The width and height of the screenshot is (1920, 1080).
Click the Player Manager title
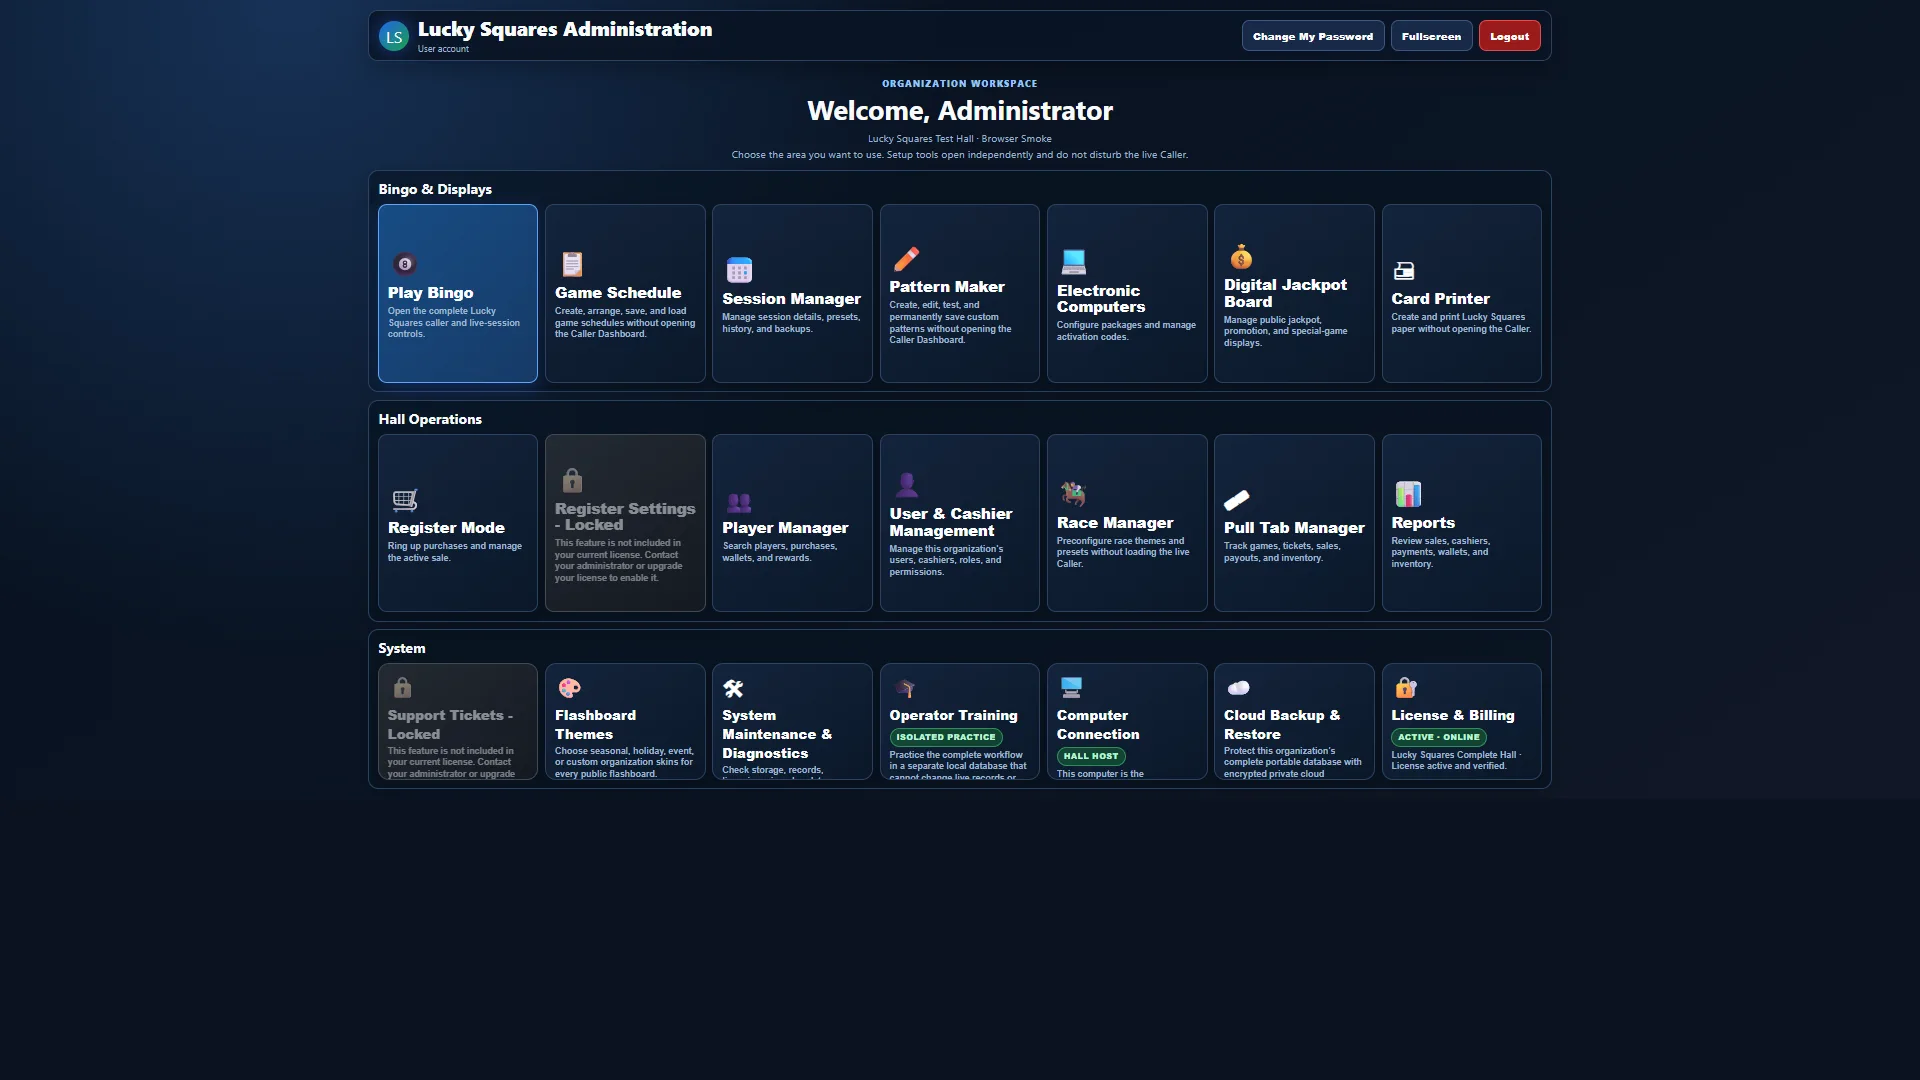click(785, 528)
